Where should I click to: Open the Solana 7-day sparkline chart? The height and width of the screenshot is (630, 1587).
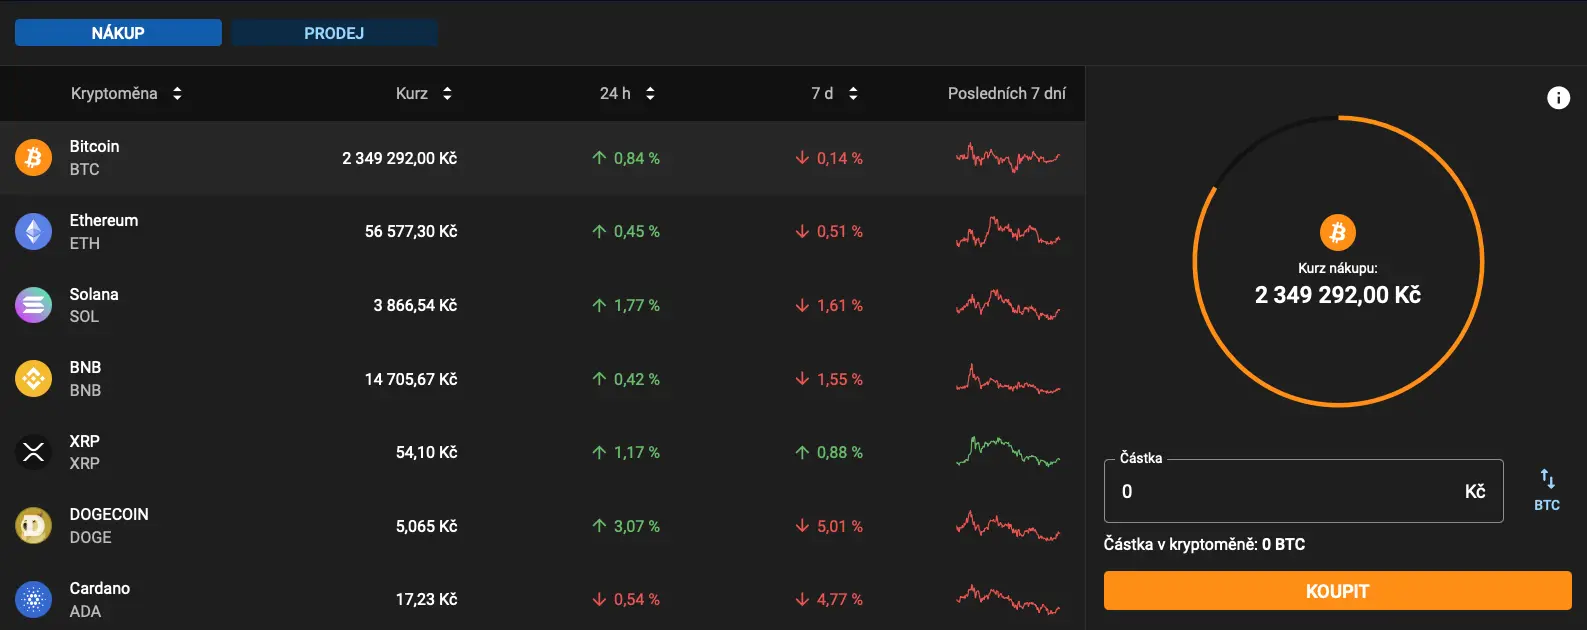pos(1008,305)
